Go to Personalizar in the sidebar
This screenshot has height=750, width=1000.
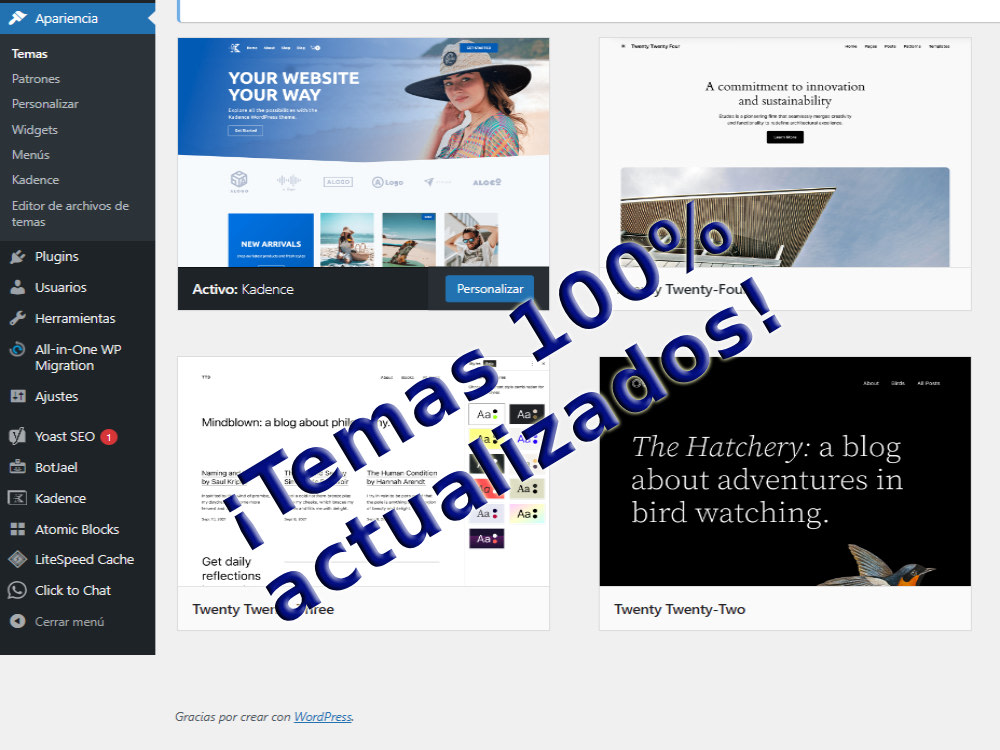(45, 104)
